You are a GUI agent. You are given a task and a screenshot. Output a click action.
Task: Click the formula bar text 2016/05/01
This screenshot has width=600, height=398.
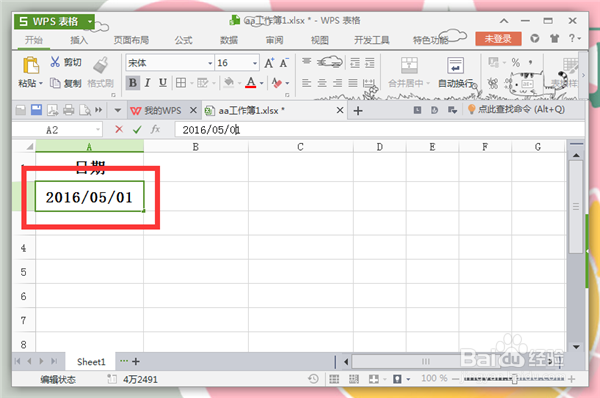click(x=211, y=130)
